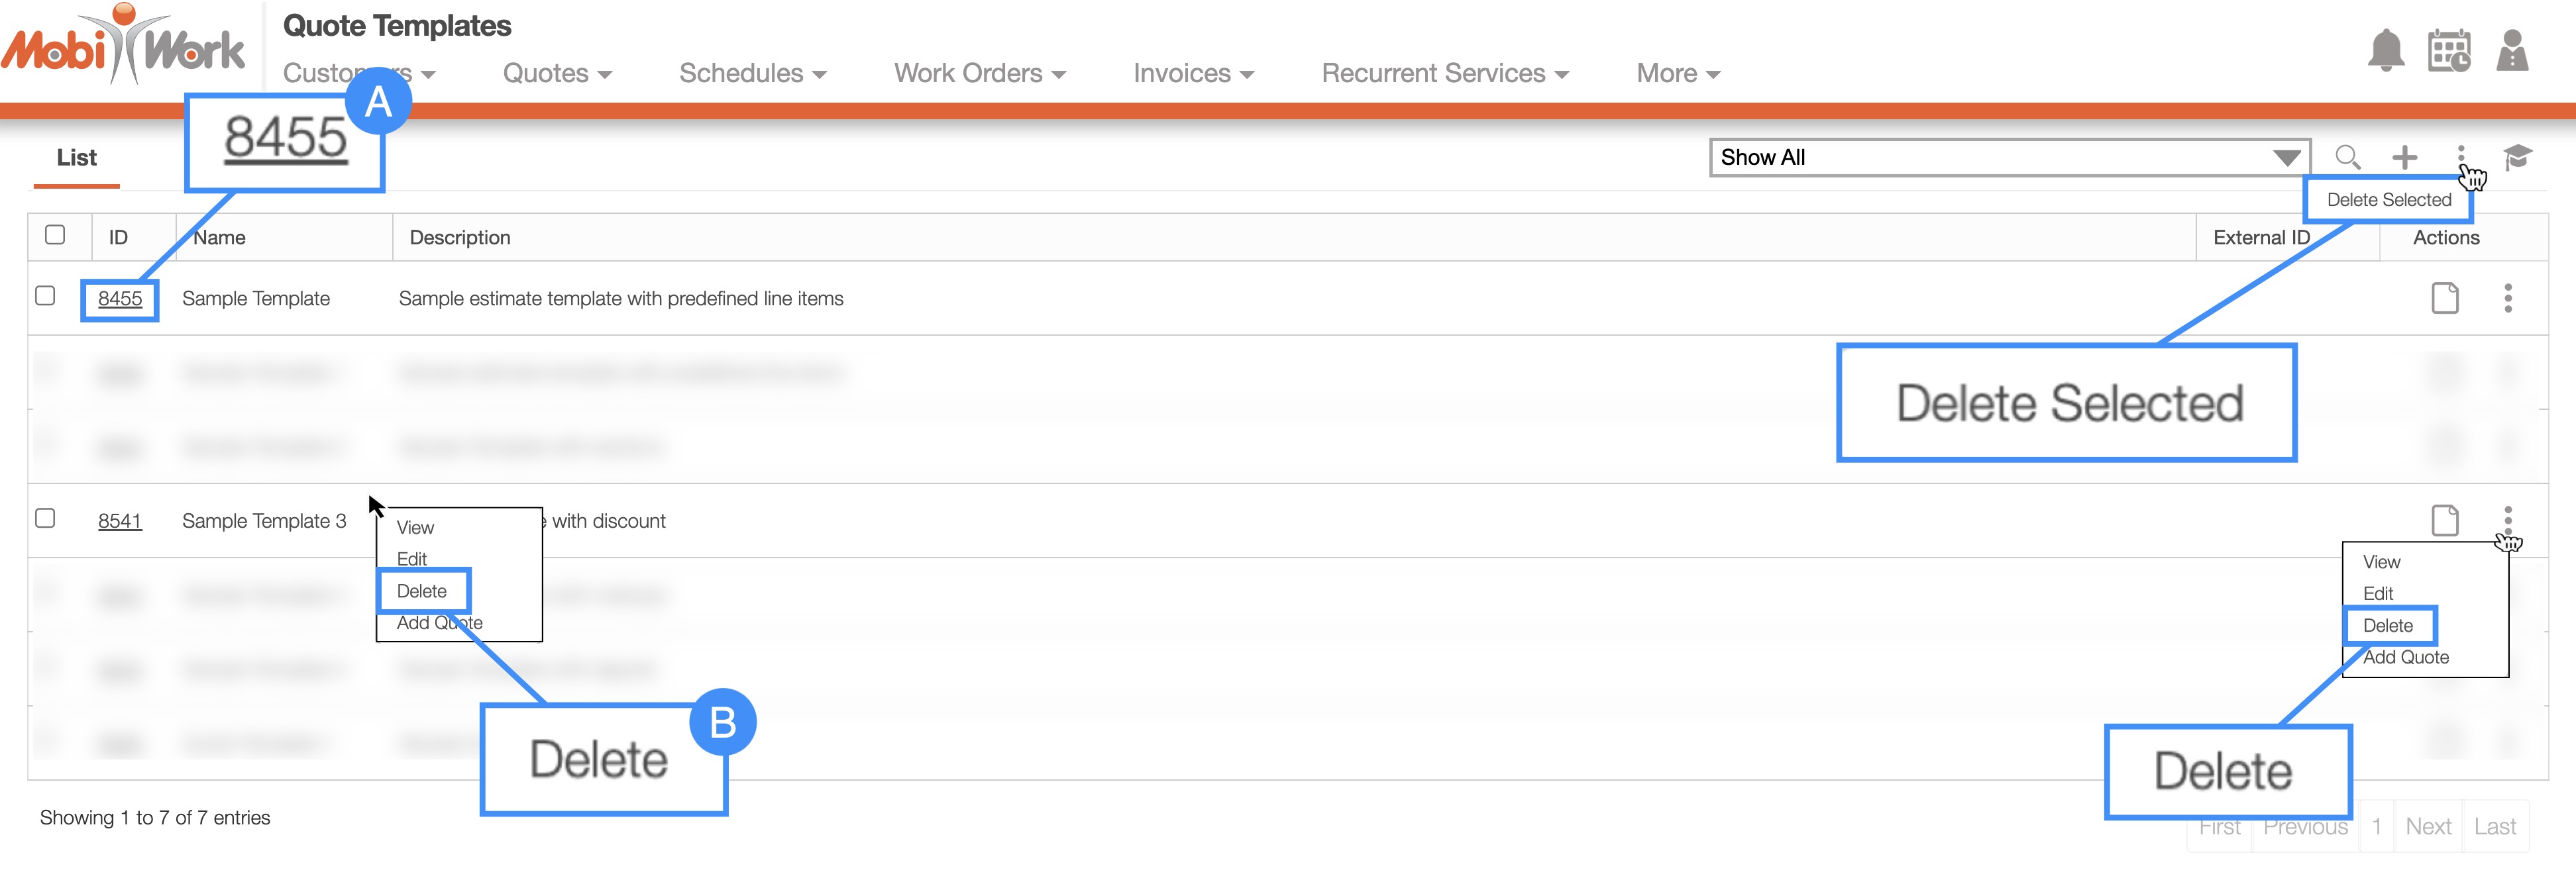Expand the Work Orders navigation dropdown
Screen dimensions: 2576x886
pos(979,74)
